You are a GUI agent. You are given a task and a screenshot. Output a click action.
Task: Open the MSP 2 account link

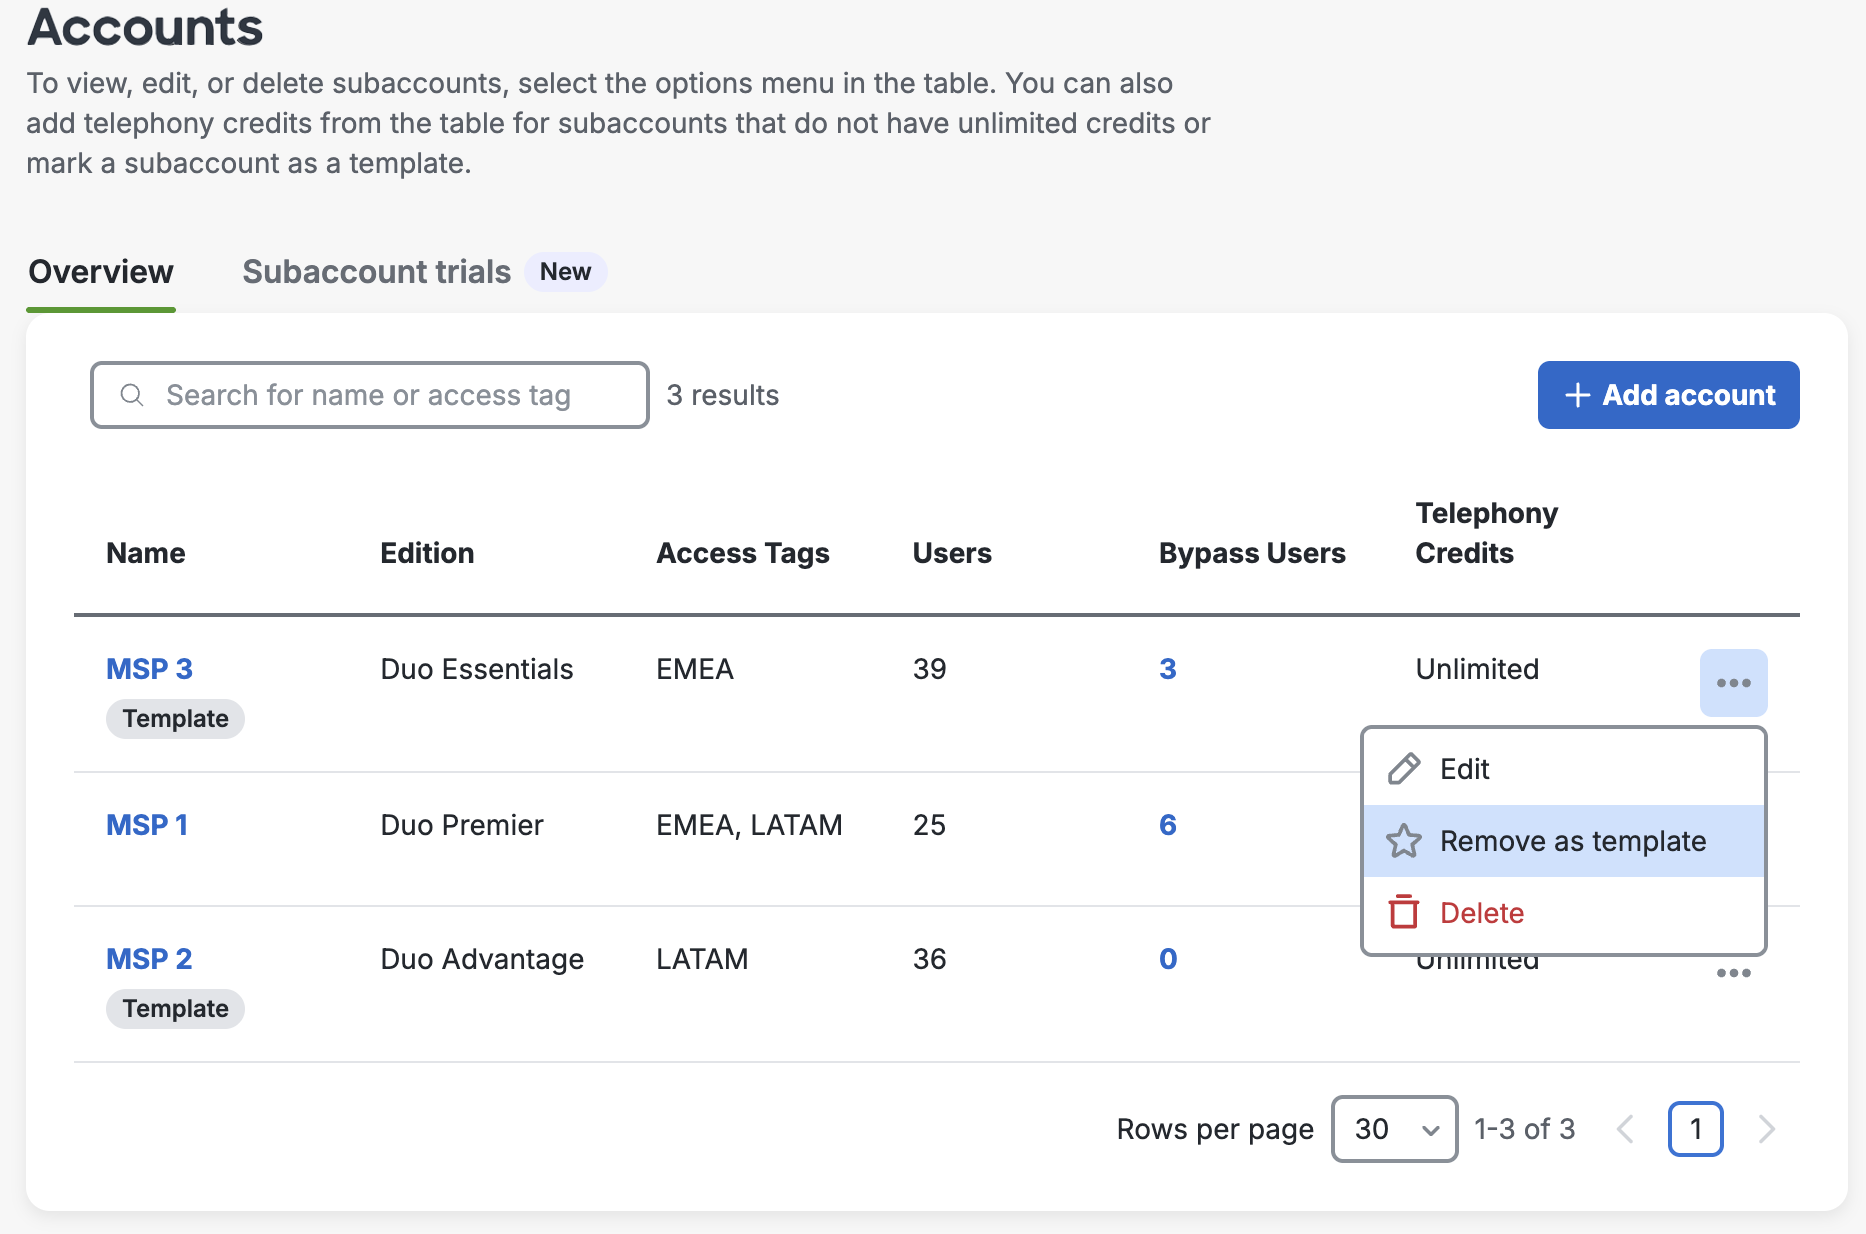(x=149, y=959)
